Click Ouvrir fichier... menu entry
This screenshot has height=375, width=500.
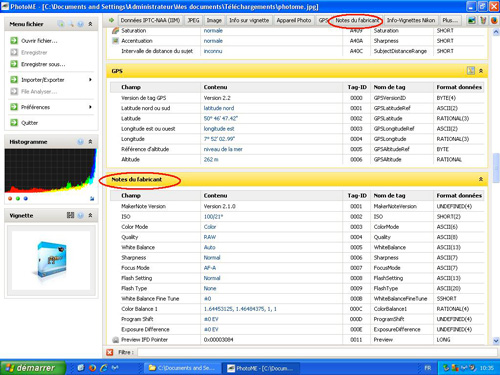[x=39, y=41]
